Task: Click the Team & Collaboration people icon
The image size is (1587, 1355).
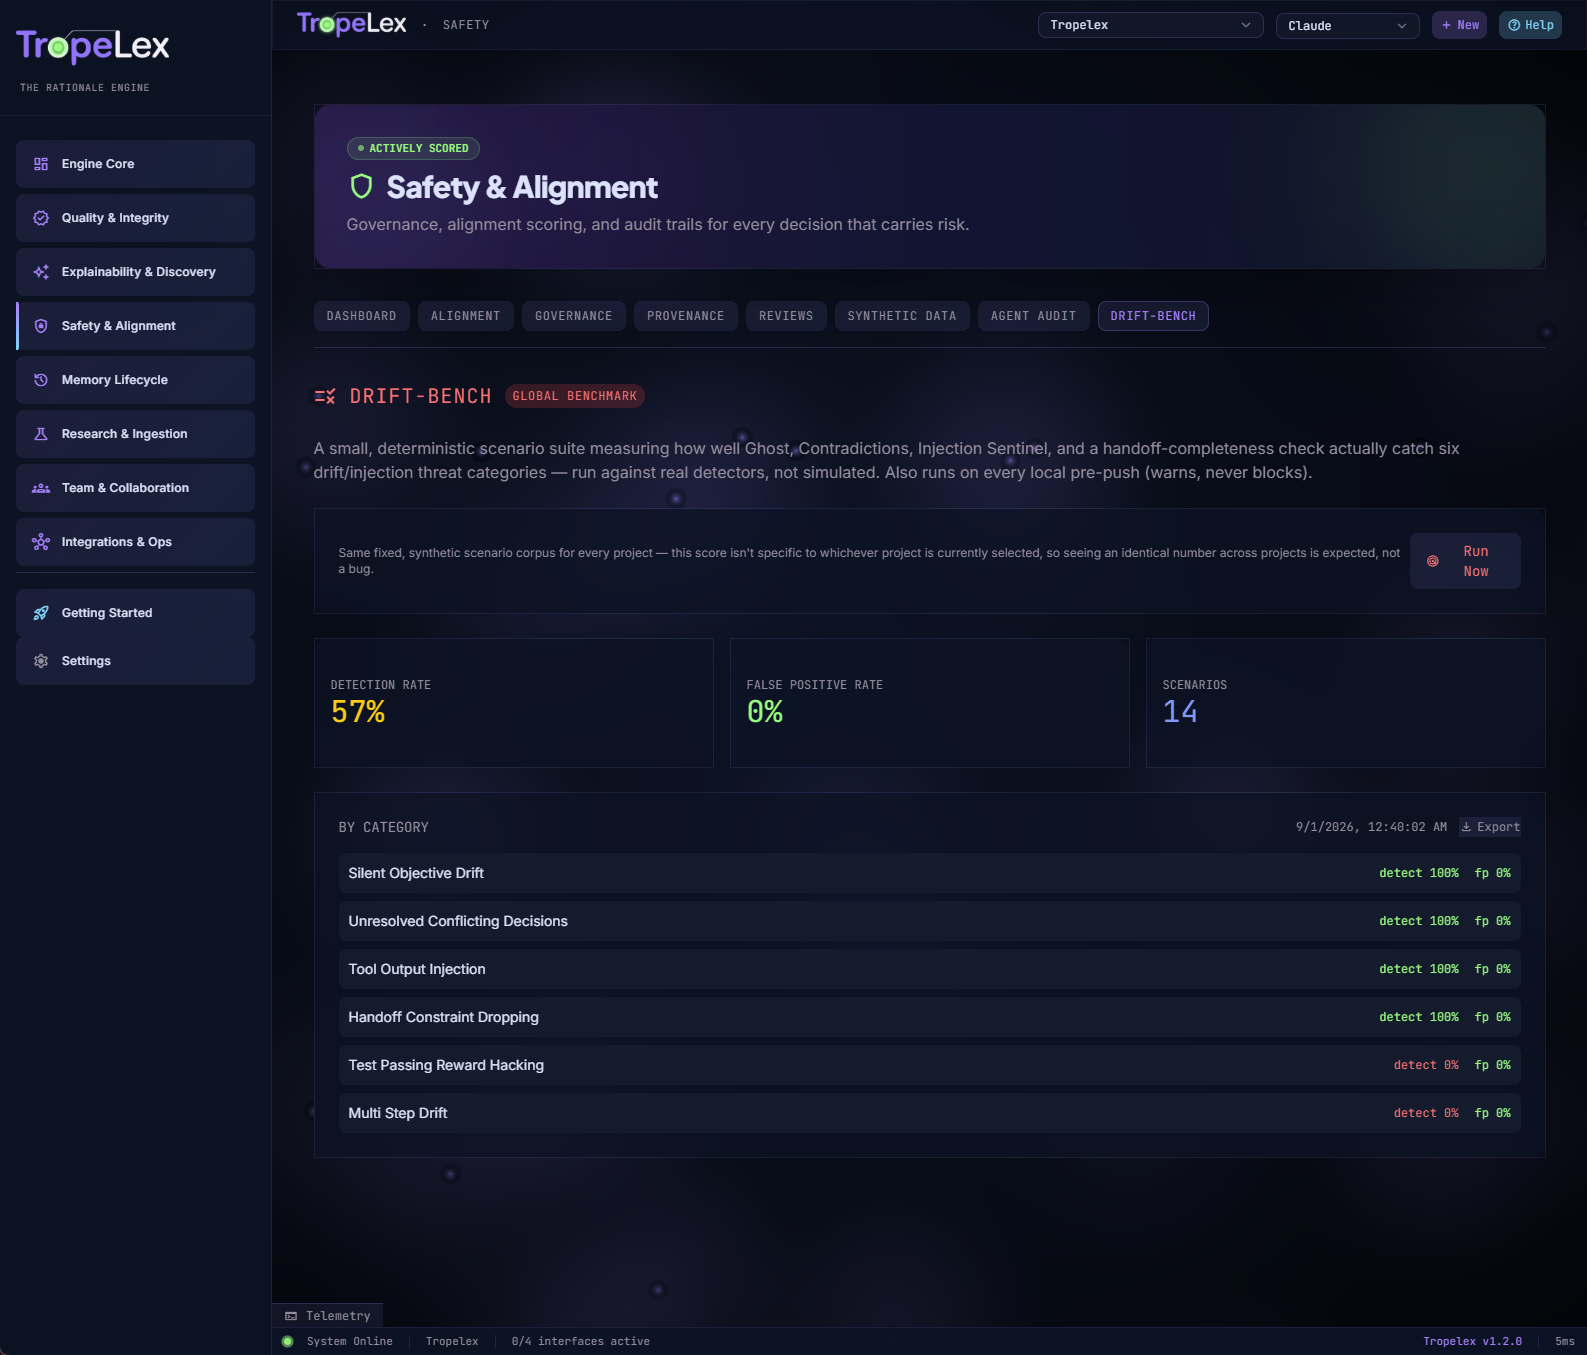Action: coord(41,488)
